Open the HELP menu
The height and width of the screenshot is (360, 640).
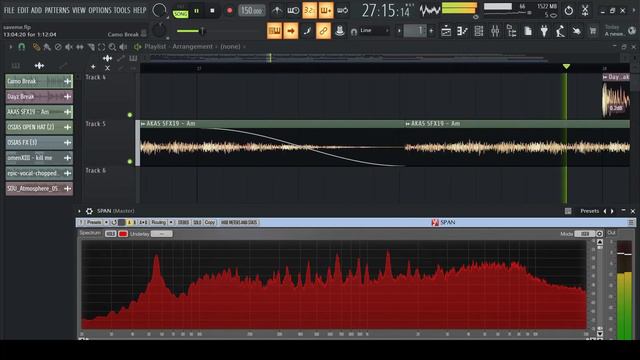(x=140, y=10)
